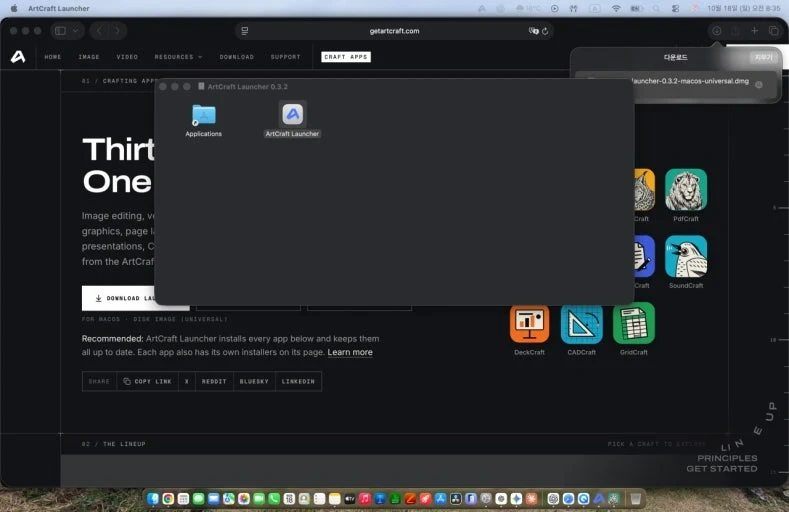Reveal the downloaded dmg in Finder via the magnifier icon
Image resolution: width=789 pixels, height=512 pixels.
coord(759,84)
